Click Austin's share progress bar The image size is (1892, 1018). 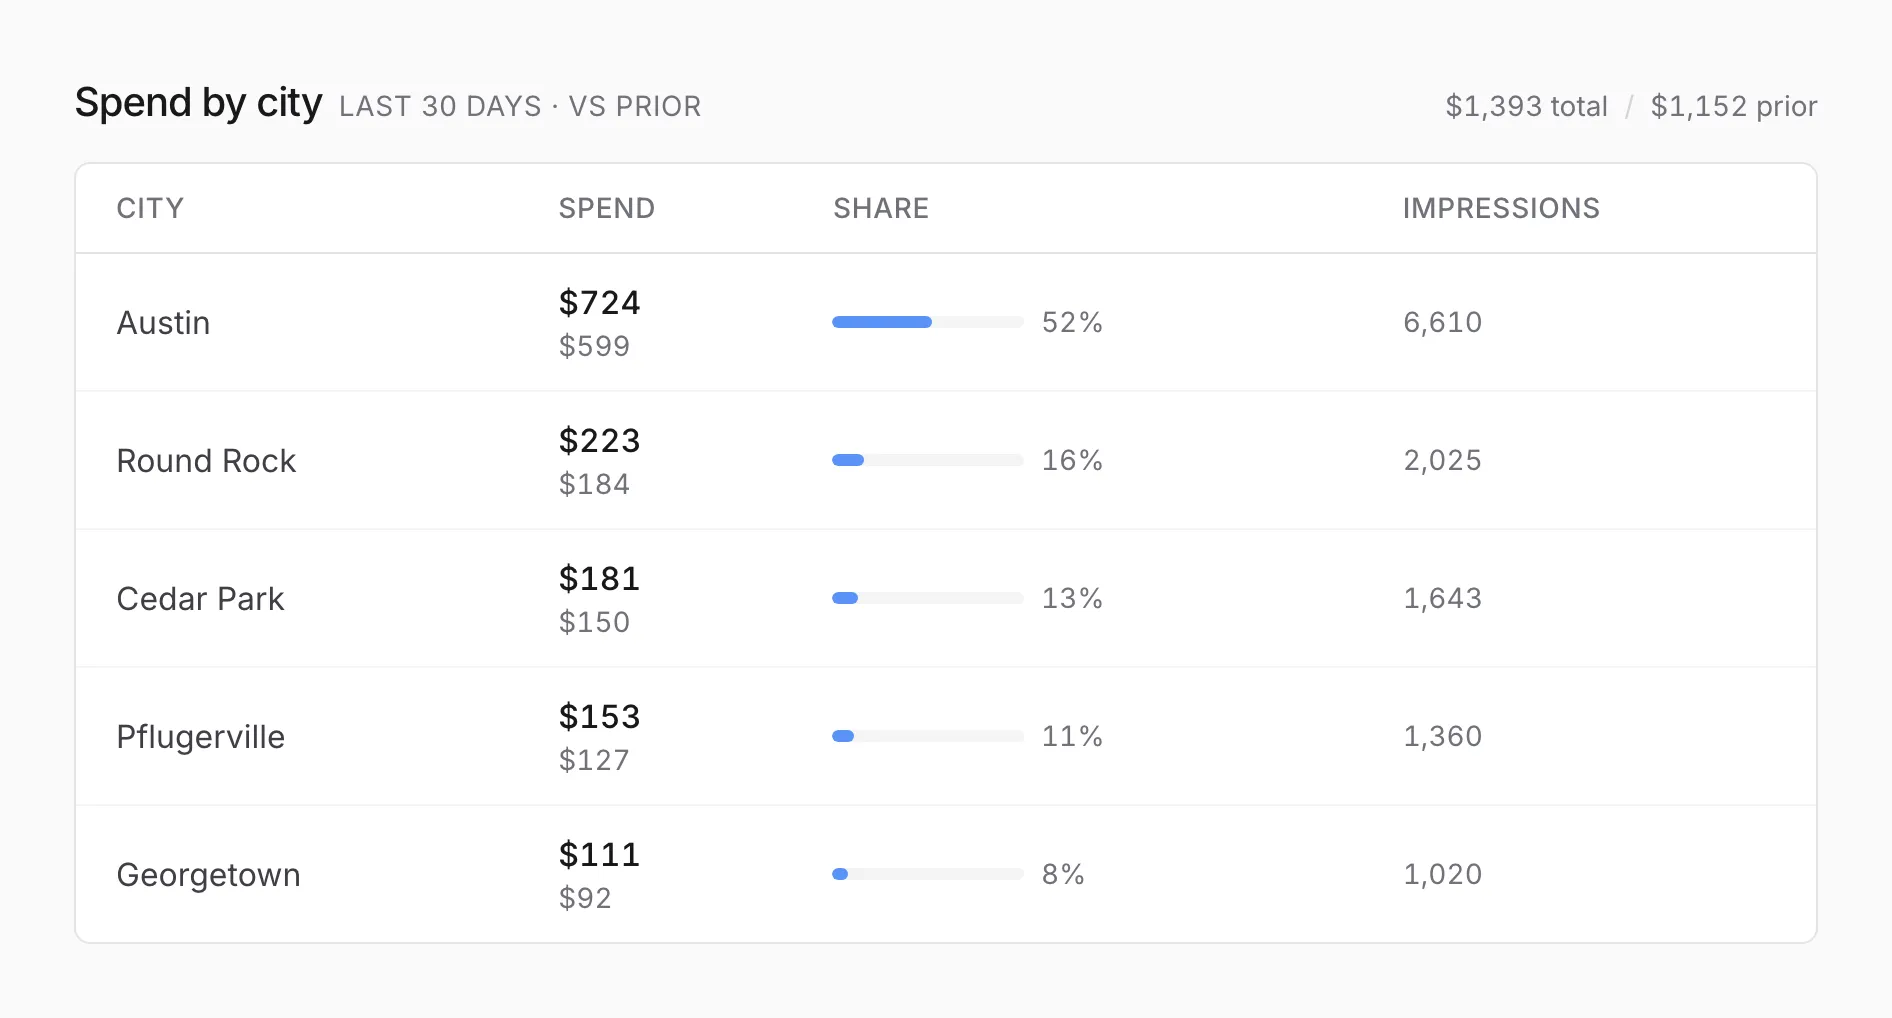(928, 322)
